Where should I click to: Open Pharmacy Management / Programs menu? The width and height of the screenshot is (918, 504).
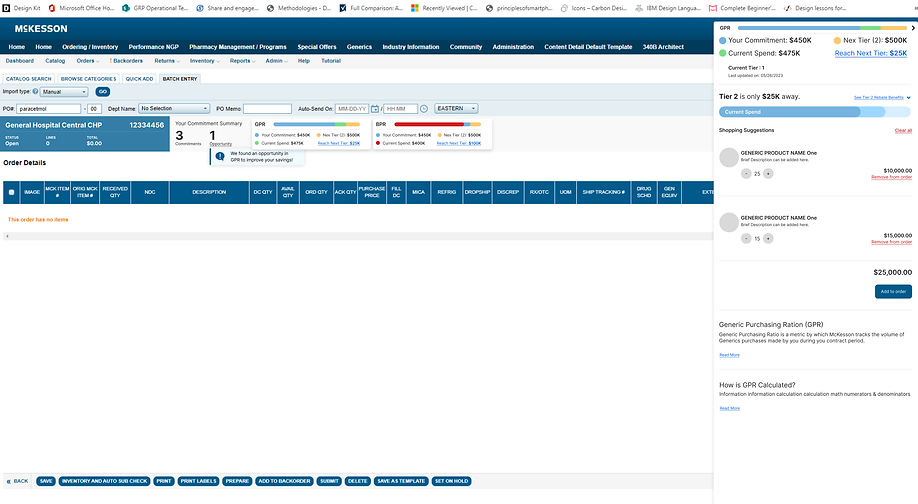coord(238,47)
